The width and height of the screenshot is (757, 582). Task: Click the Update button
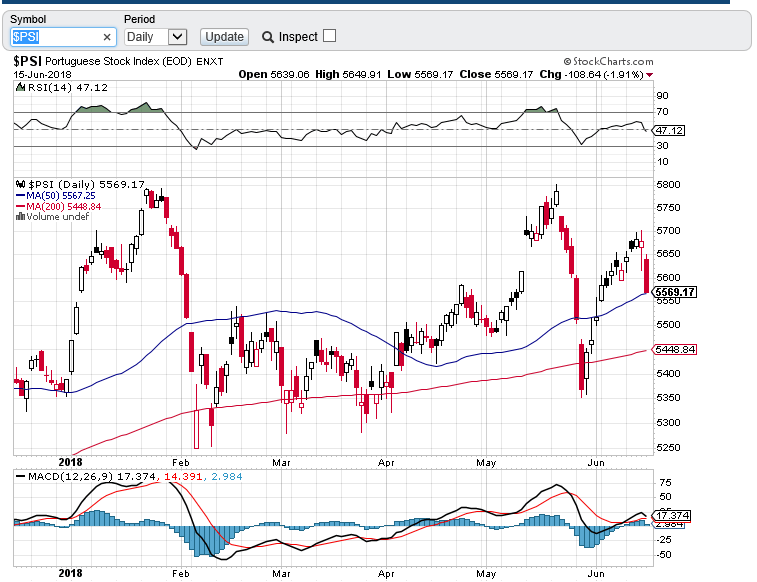point(224,37)
